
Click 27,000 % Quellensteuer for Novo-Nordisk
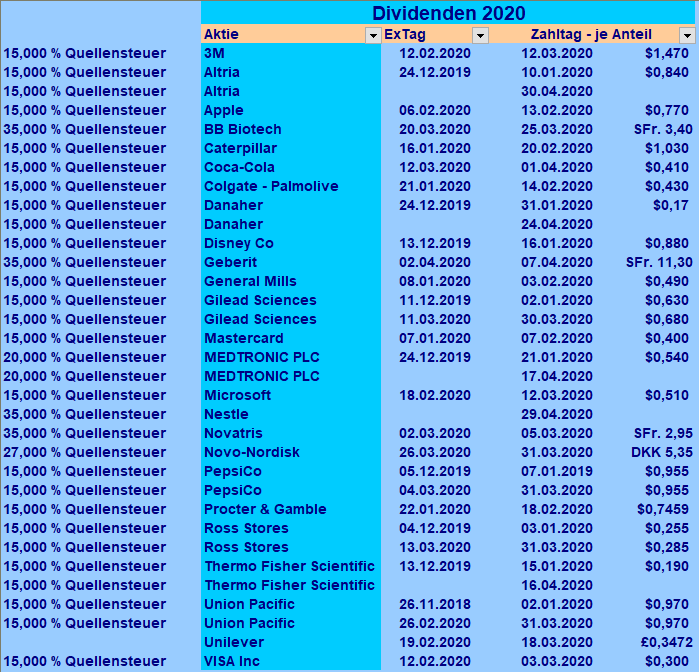click(85, 452)
